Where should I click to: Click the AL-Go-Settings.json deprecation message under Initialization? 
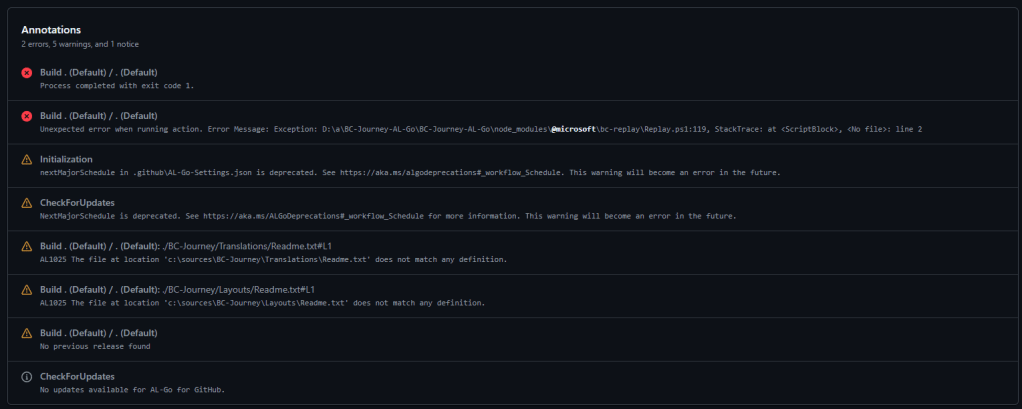pyautogui.click(x=409, y=172)
